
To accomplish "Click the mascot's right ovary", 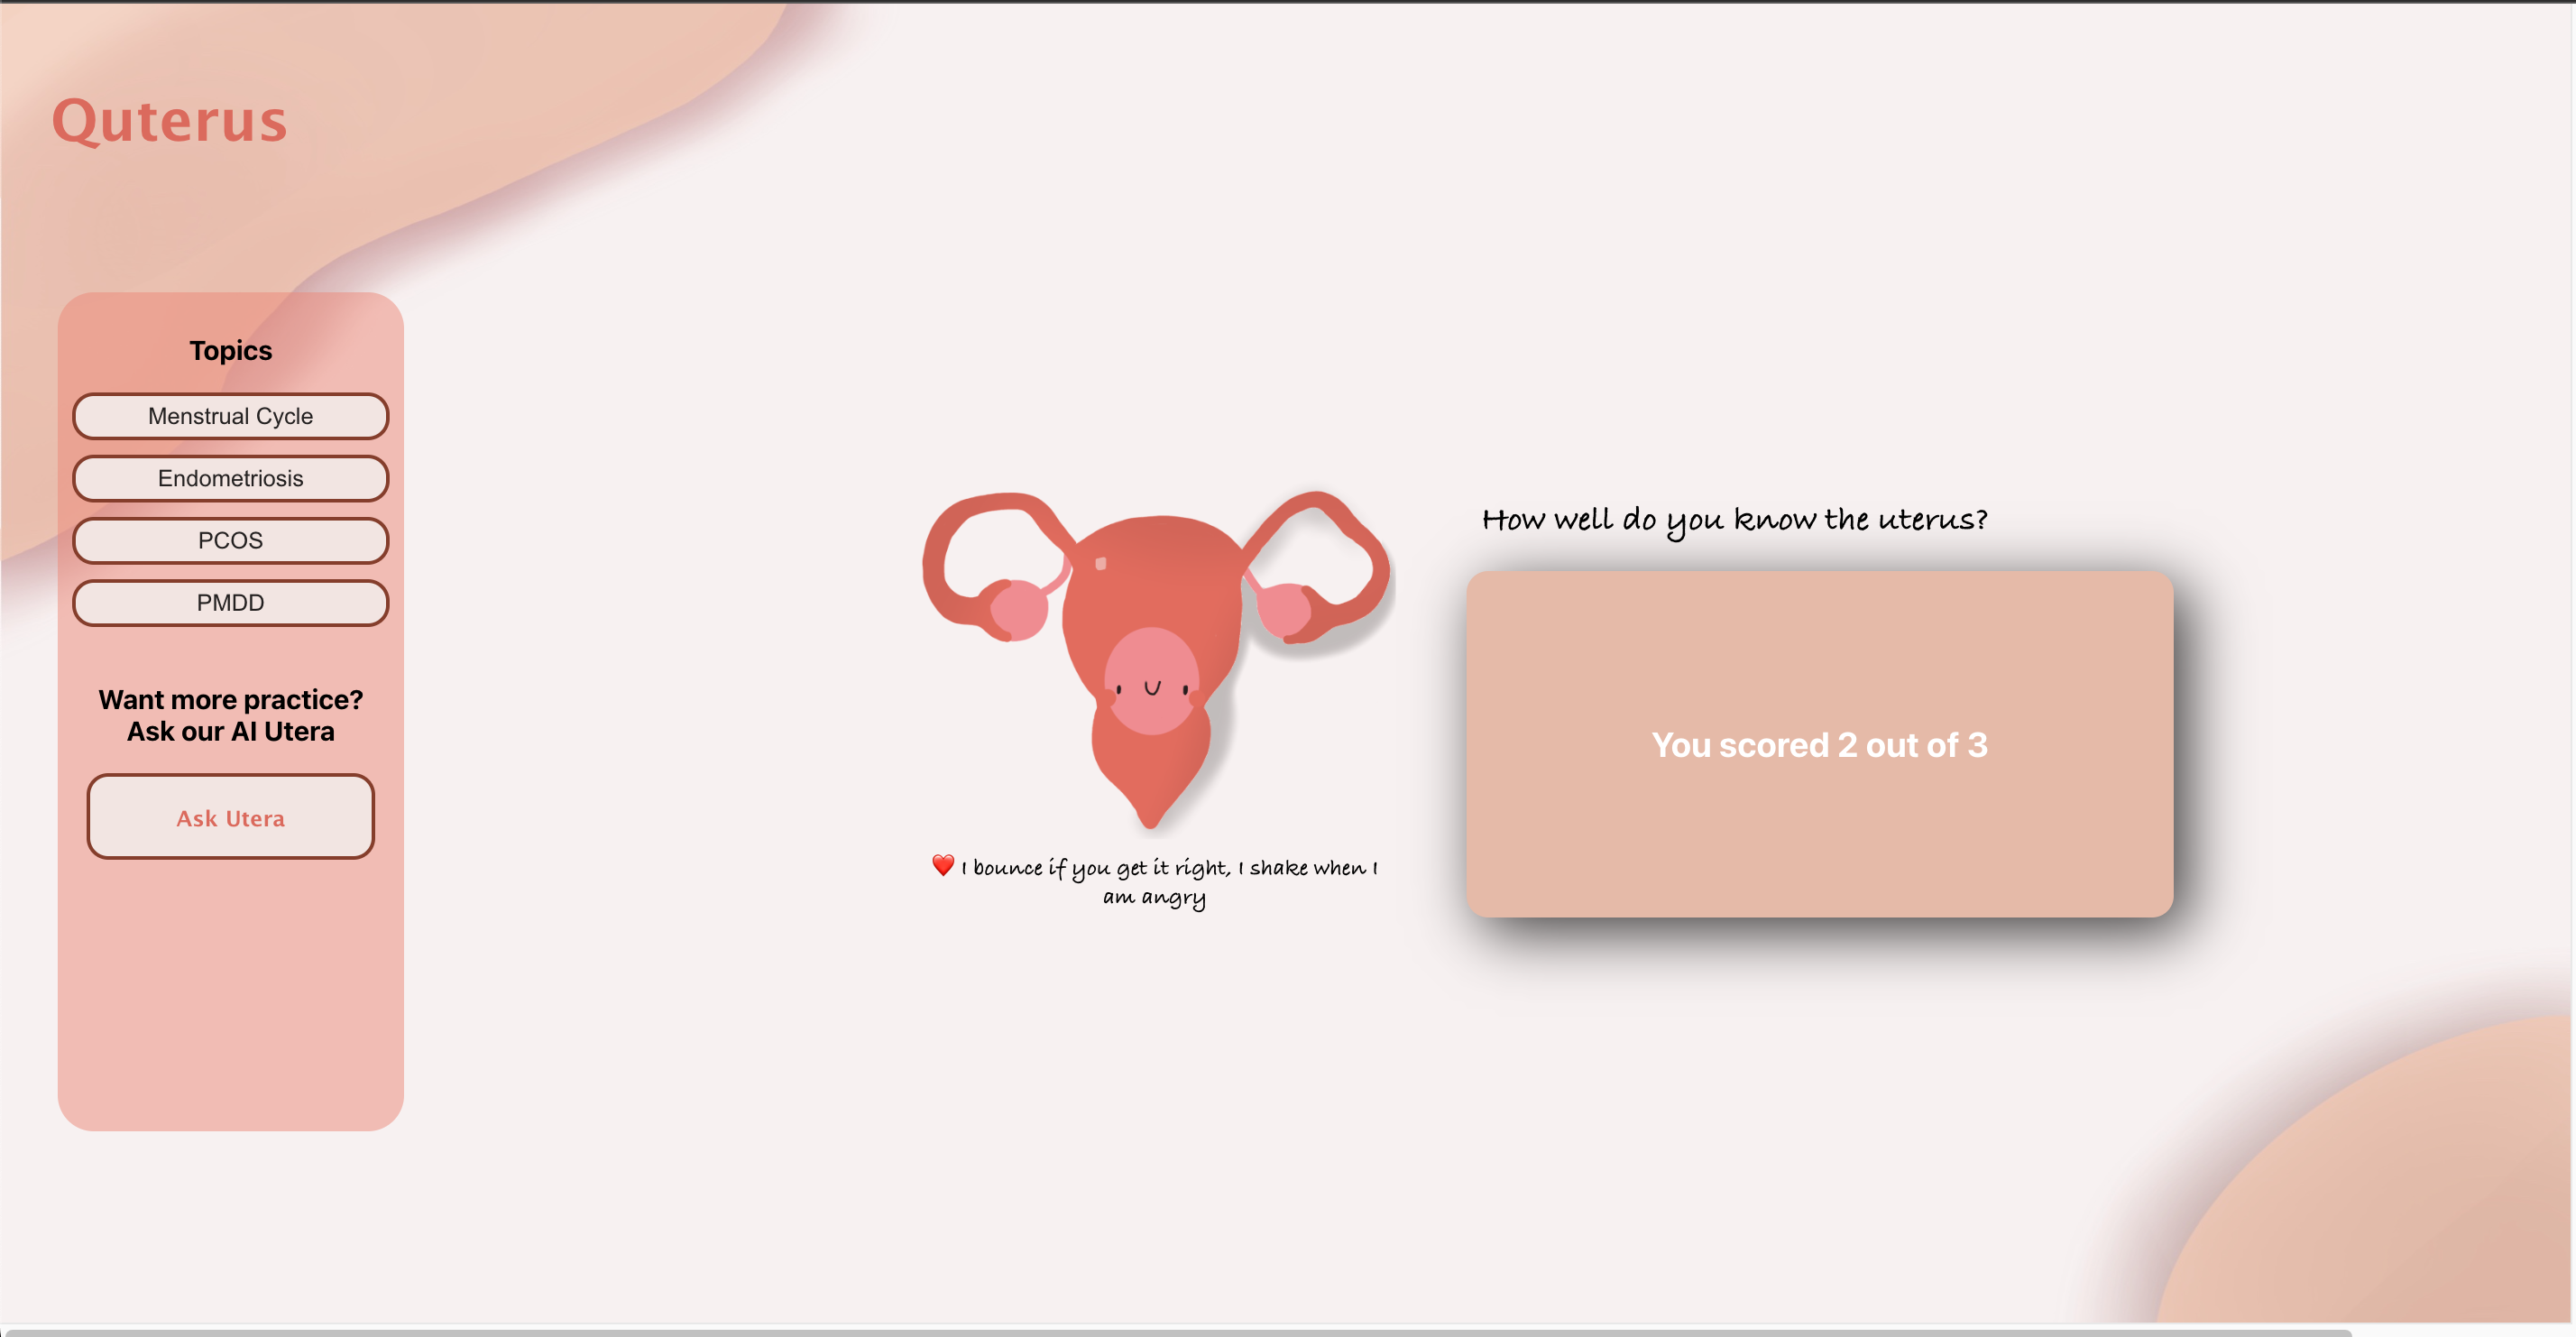I will point(1283,609).
